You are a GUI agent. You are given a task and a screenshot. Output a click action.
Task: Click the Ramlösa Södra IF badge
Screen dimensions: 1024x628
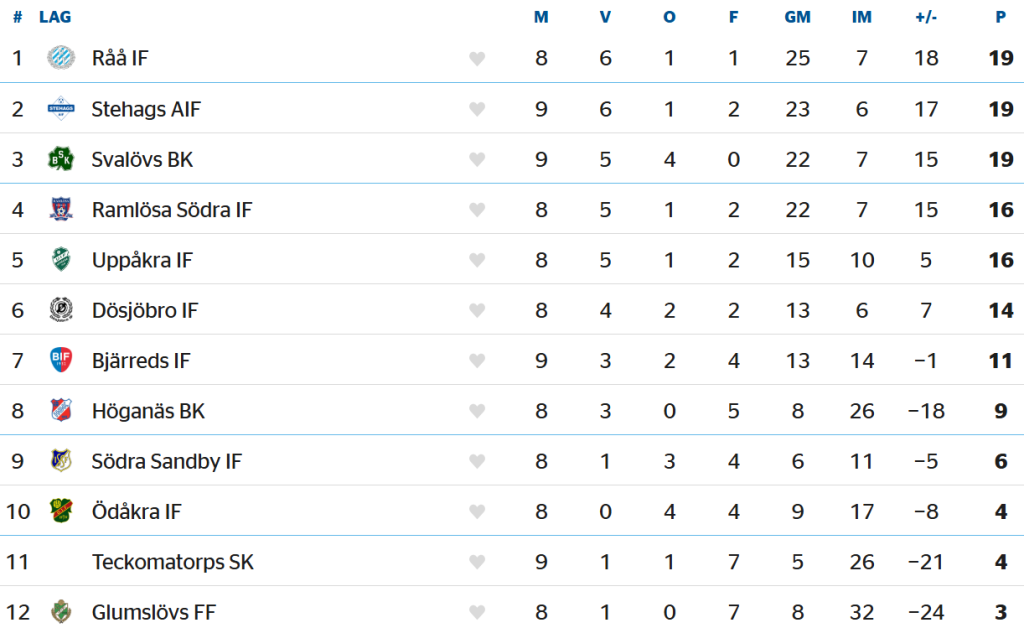click(x=61, y=209)
